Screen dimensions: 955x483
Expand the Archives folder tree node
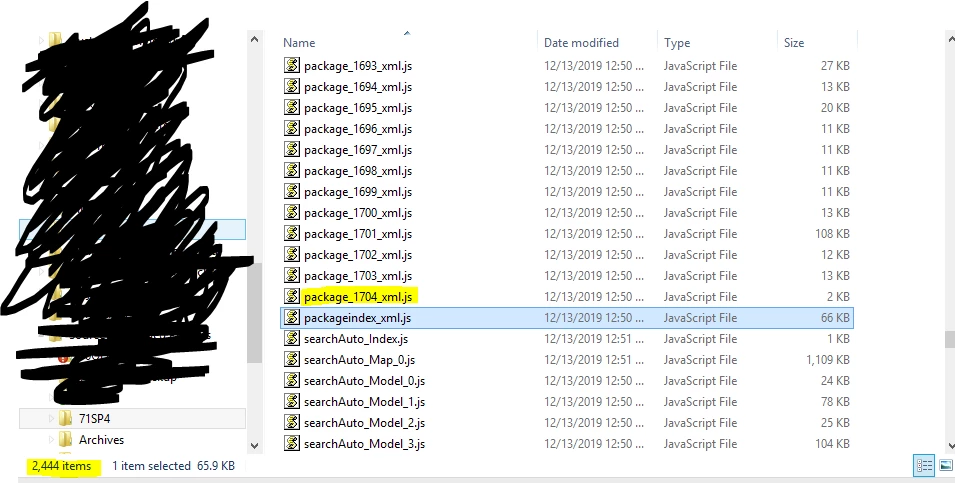[51, 439]
